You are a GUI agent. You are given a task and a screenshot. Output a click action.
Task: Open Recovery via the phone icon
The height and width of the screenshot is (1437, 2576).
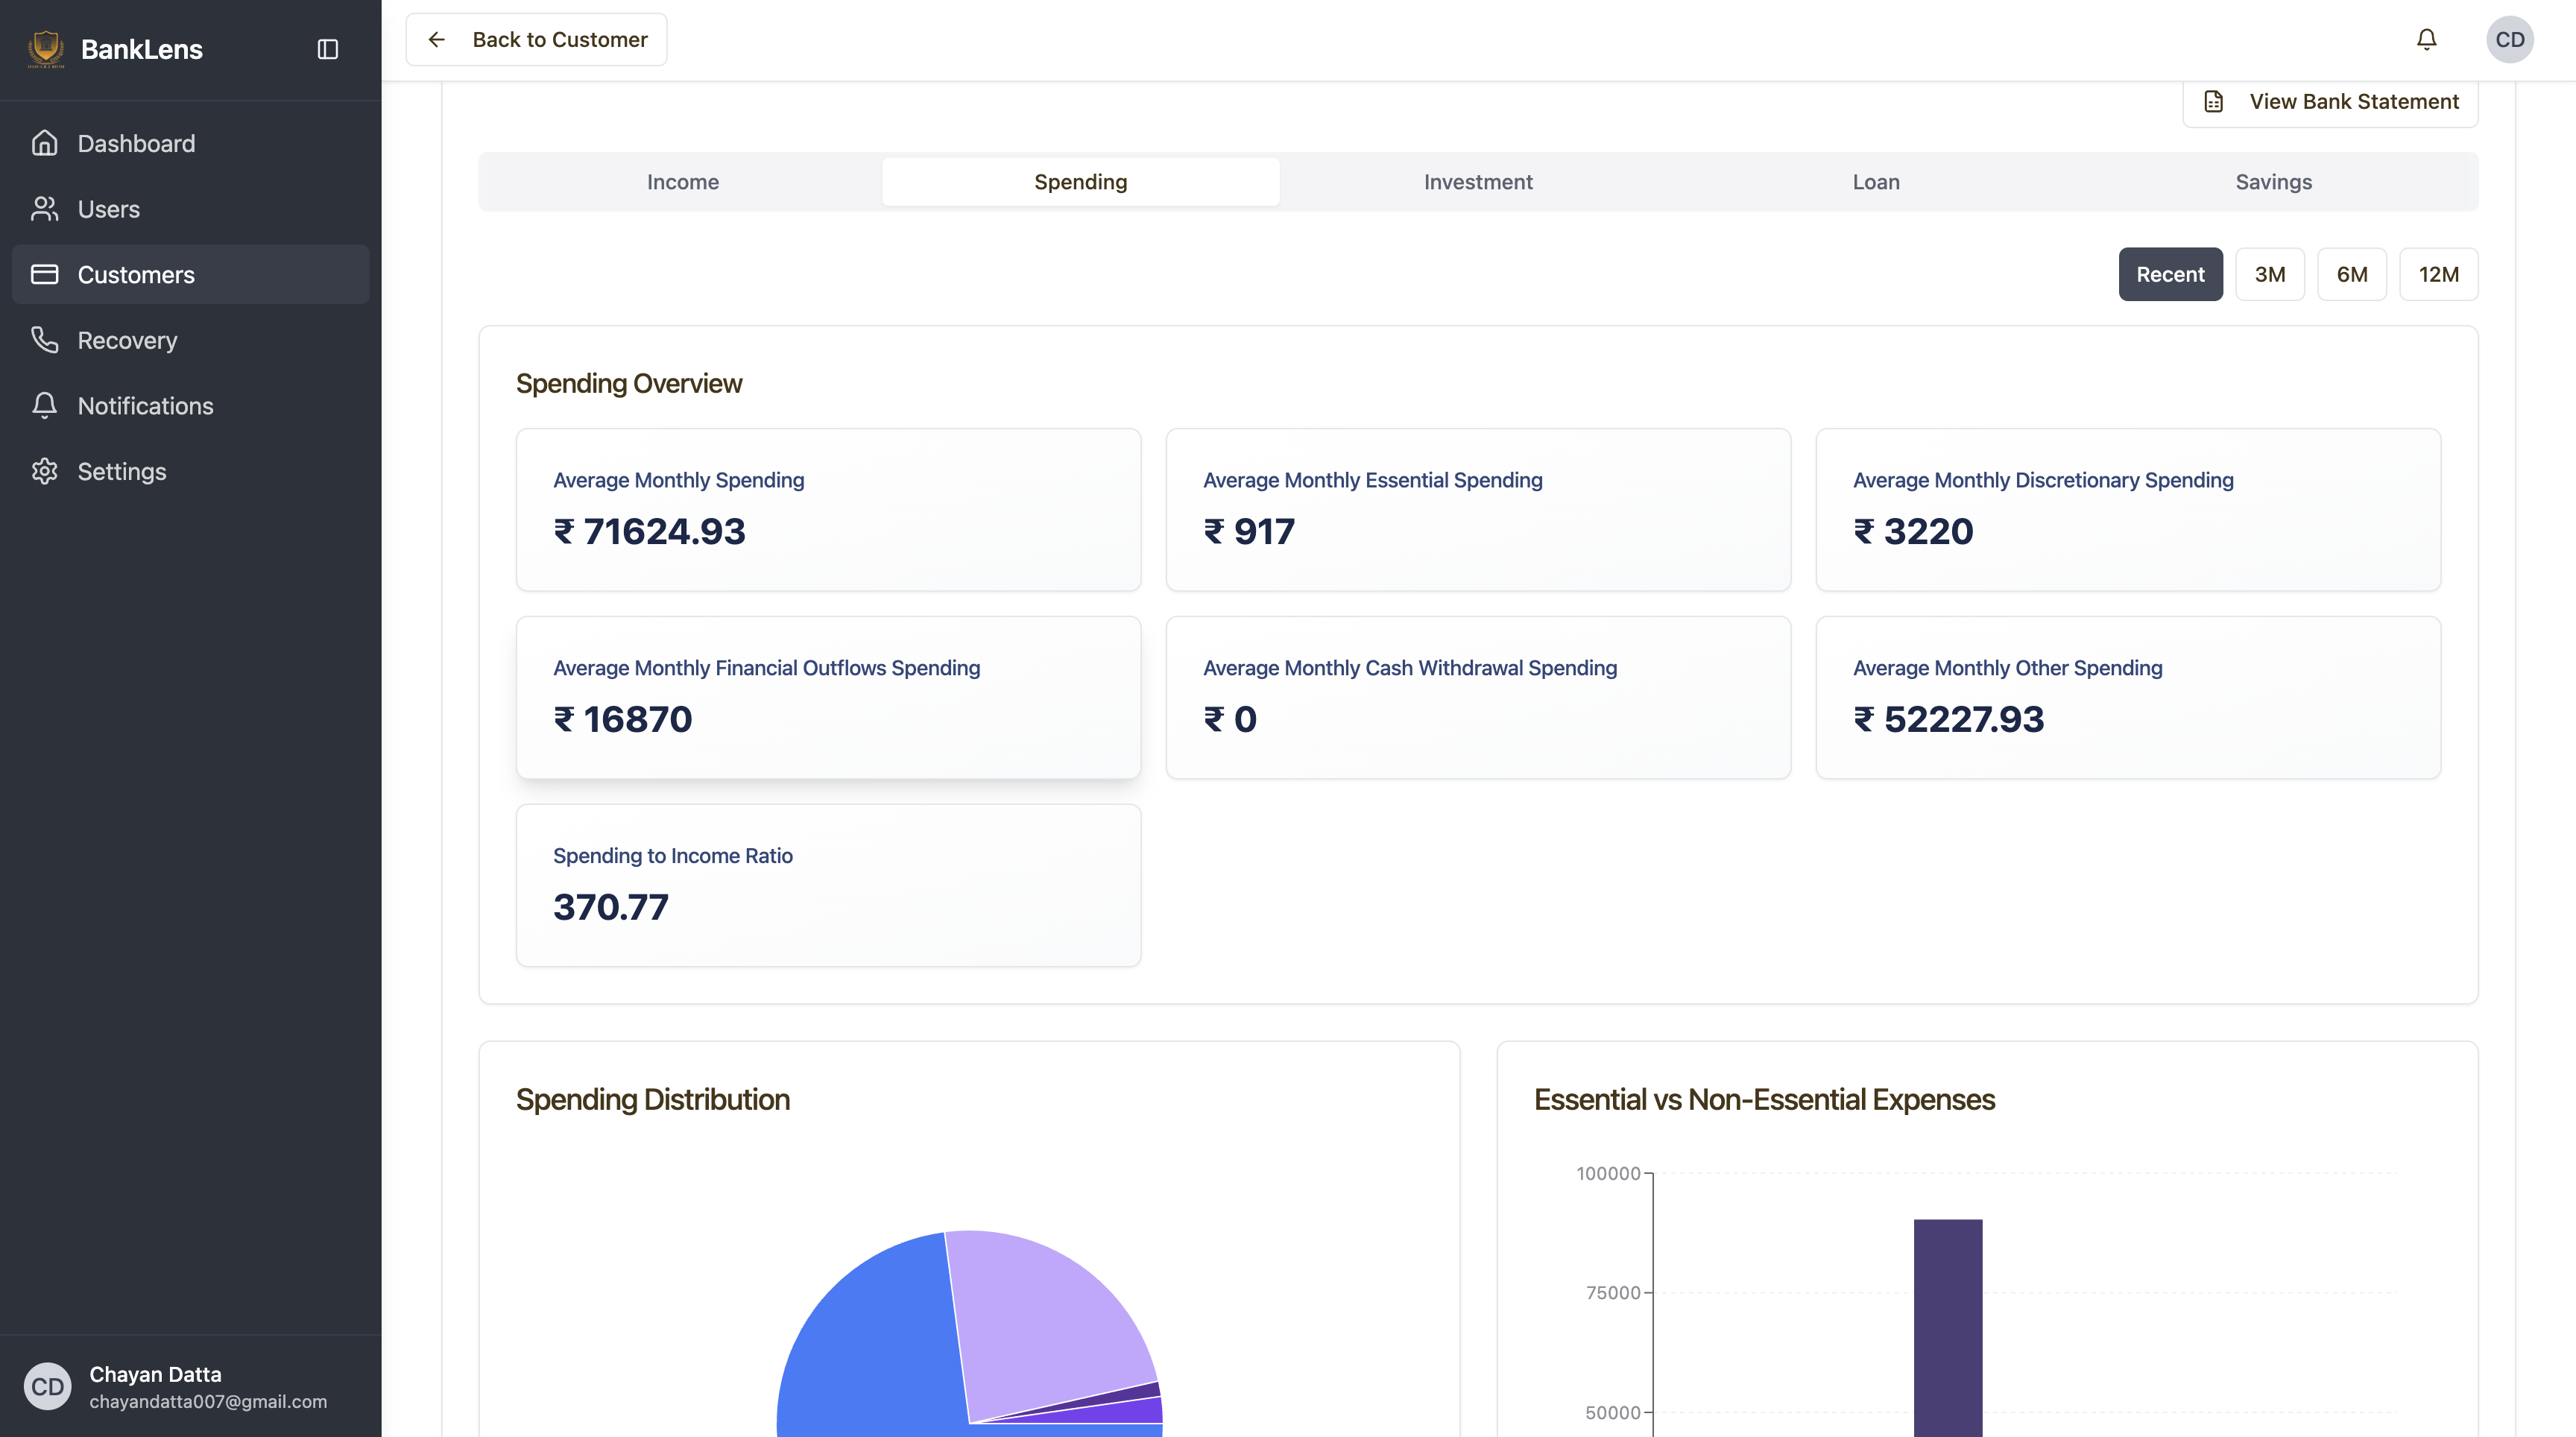pos(45,340)
